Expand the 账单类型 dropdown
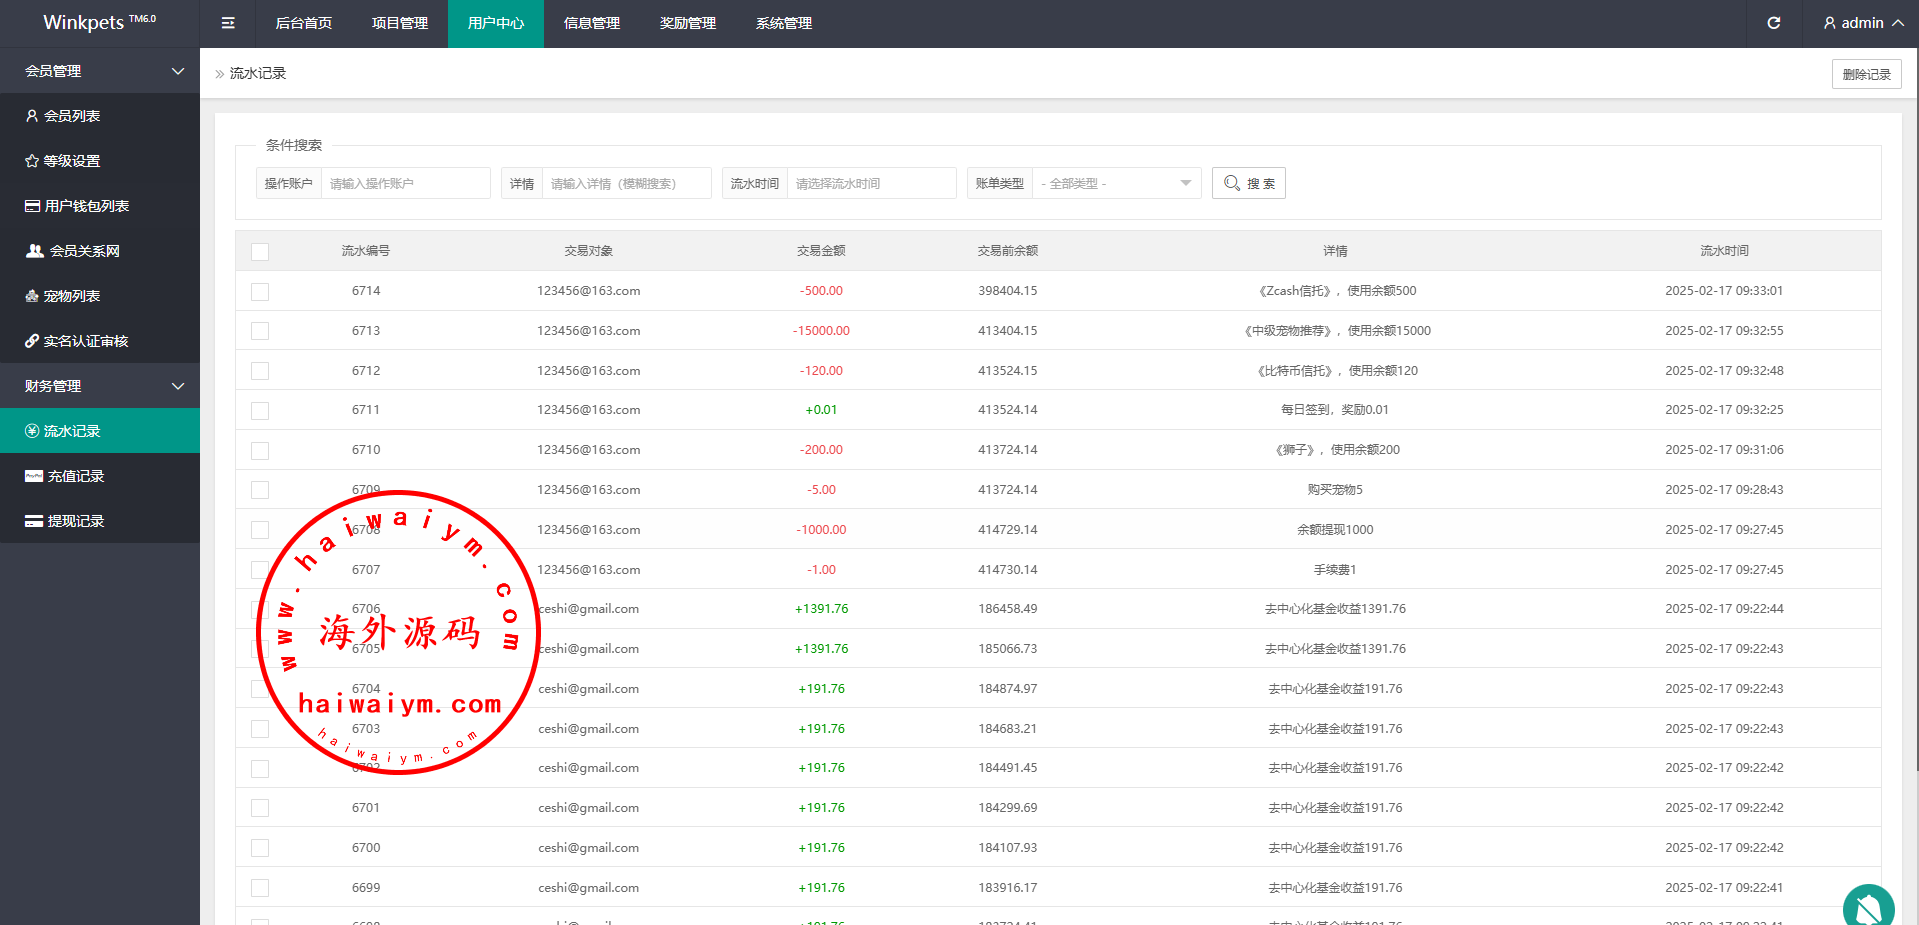1919x925 pixels. pyautogui.click(x=1115, y=184)
